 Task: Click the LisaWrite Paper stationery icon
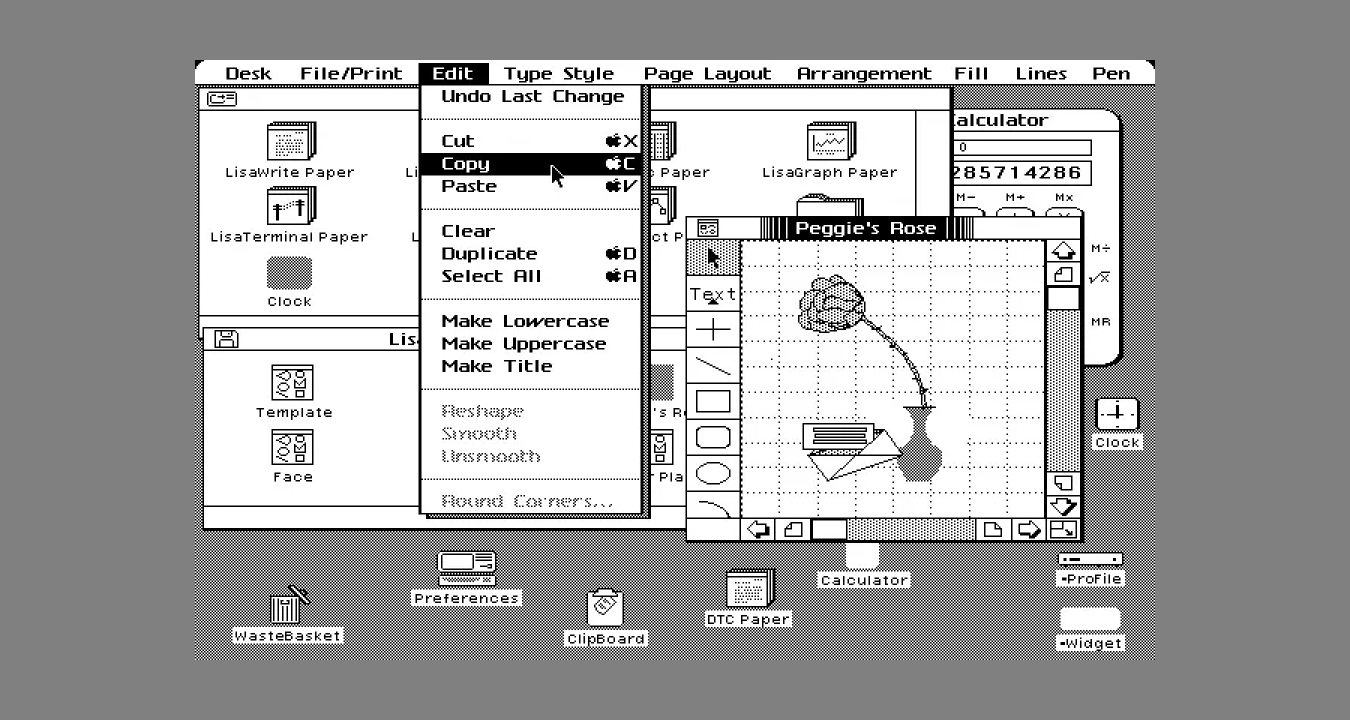pos(291,142)
